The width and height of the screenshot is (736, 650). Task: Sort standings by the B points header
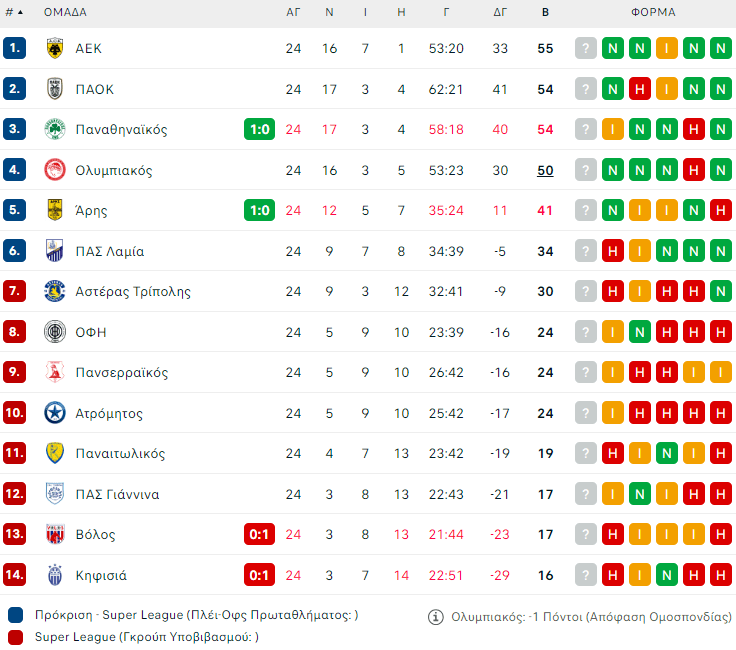click(x=545, y=13)
